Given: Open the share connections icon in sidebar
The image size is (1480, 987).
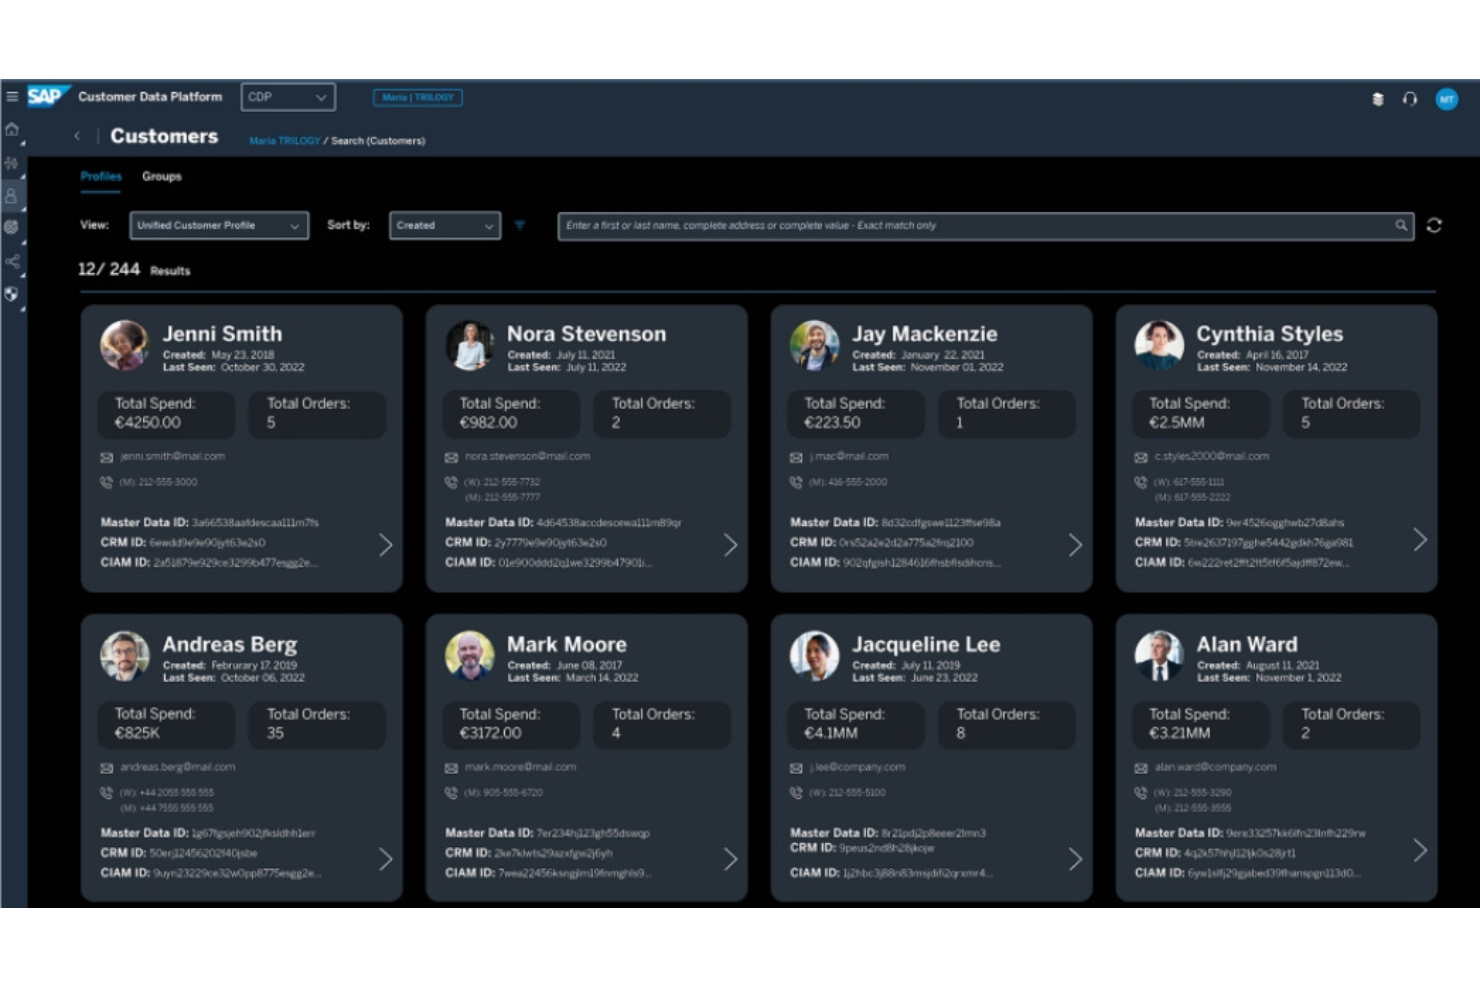Looking at the screenshot, I should coord(12,263).
